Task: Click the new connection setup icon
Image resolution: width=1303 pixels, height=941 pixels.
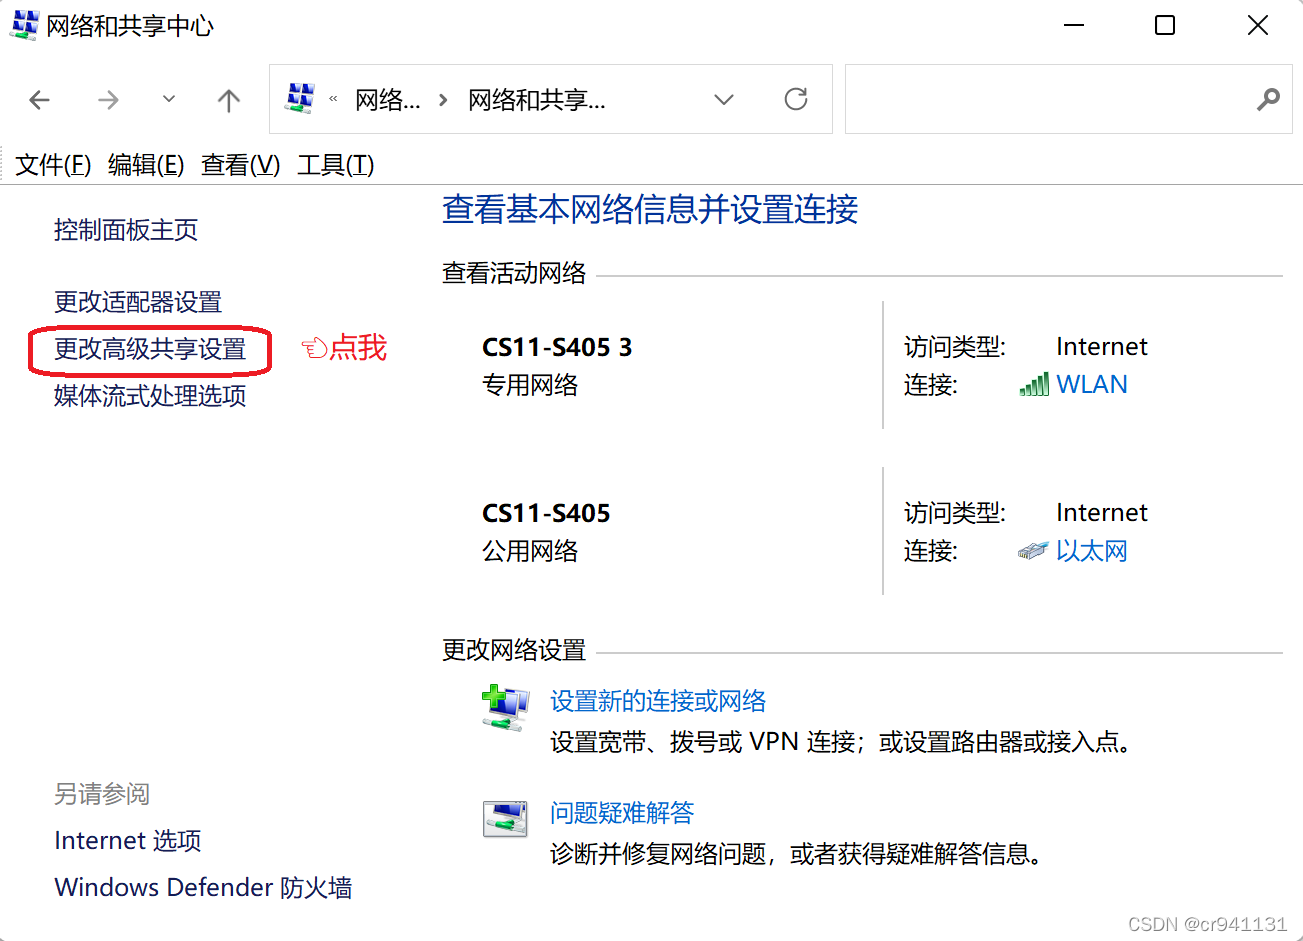Action: pyautogui.click(x=505, y=709)
